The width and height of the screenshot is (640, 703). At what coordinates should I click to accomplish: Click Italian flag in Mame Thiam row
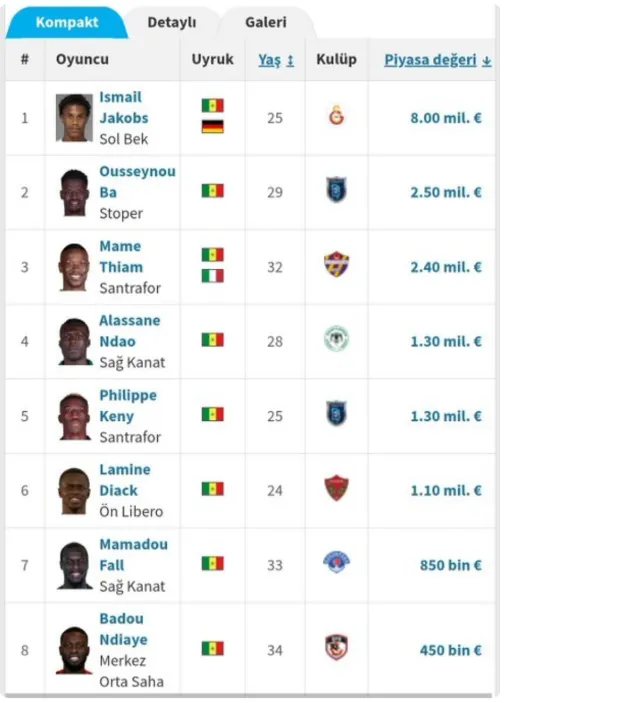point(213,276)
